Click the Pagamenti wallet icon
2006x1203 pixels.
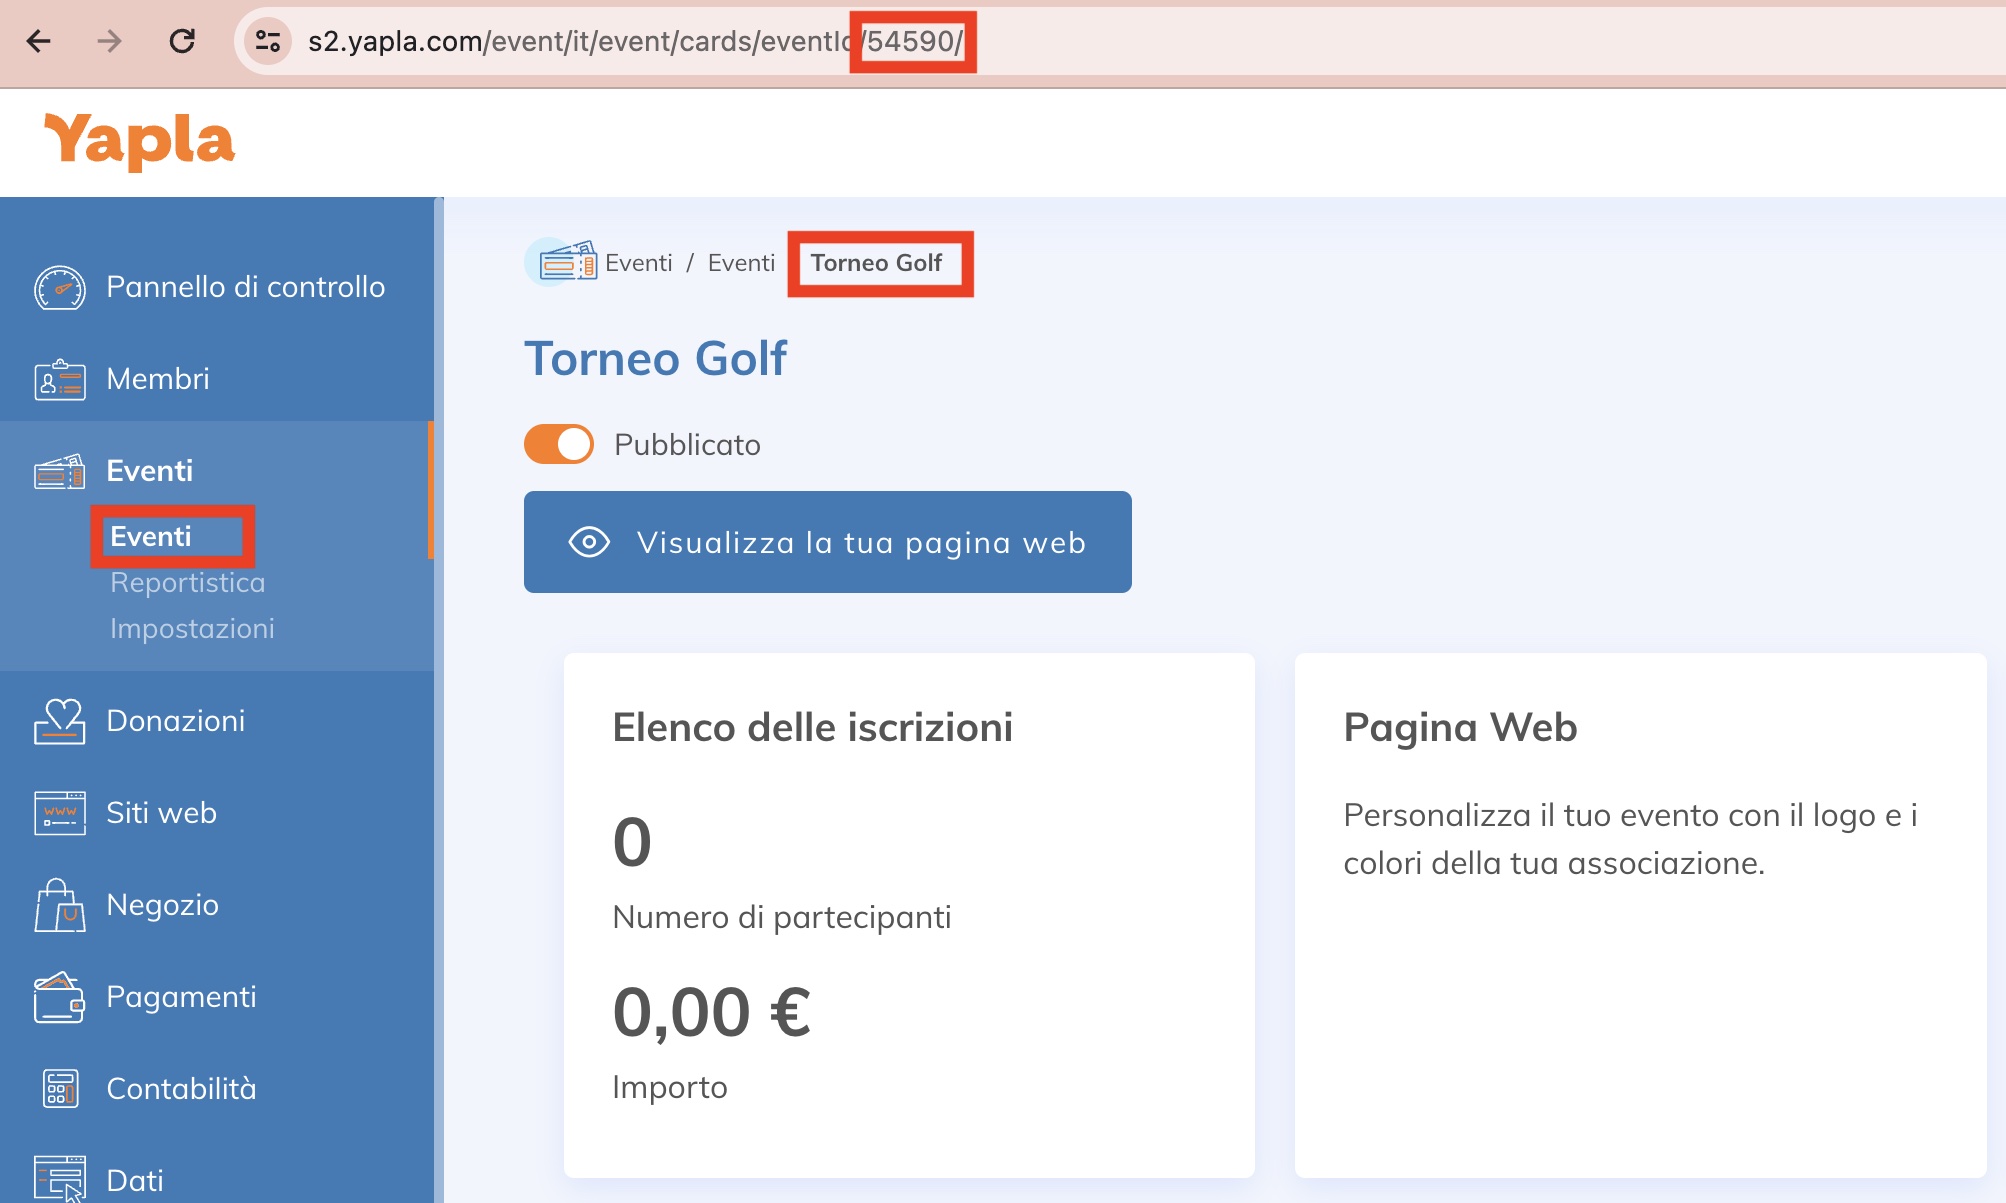pos(60,997)
